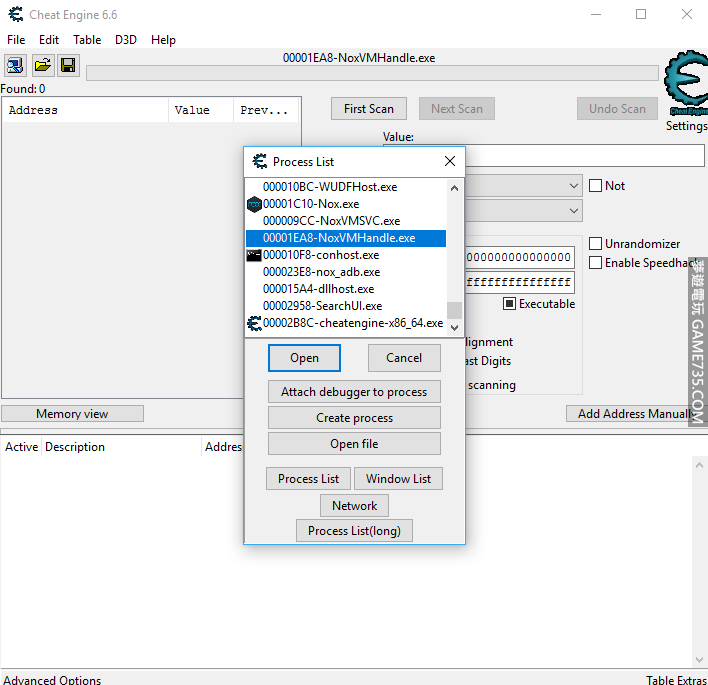Select Nox.exe process with blue icon

pyautogui.click(x=310, y=204)
